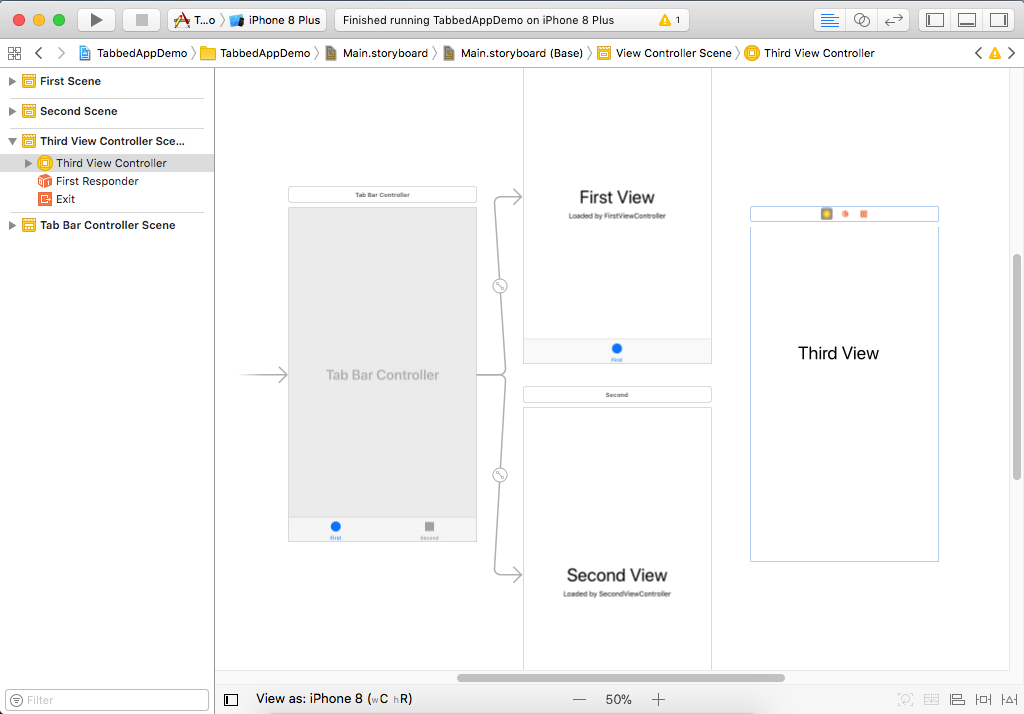Show the Version editor

click(893, 20)
